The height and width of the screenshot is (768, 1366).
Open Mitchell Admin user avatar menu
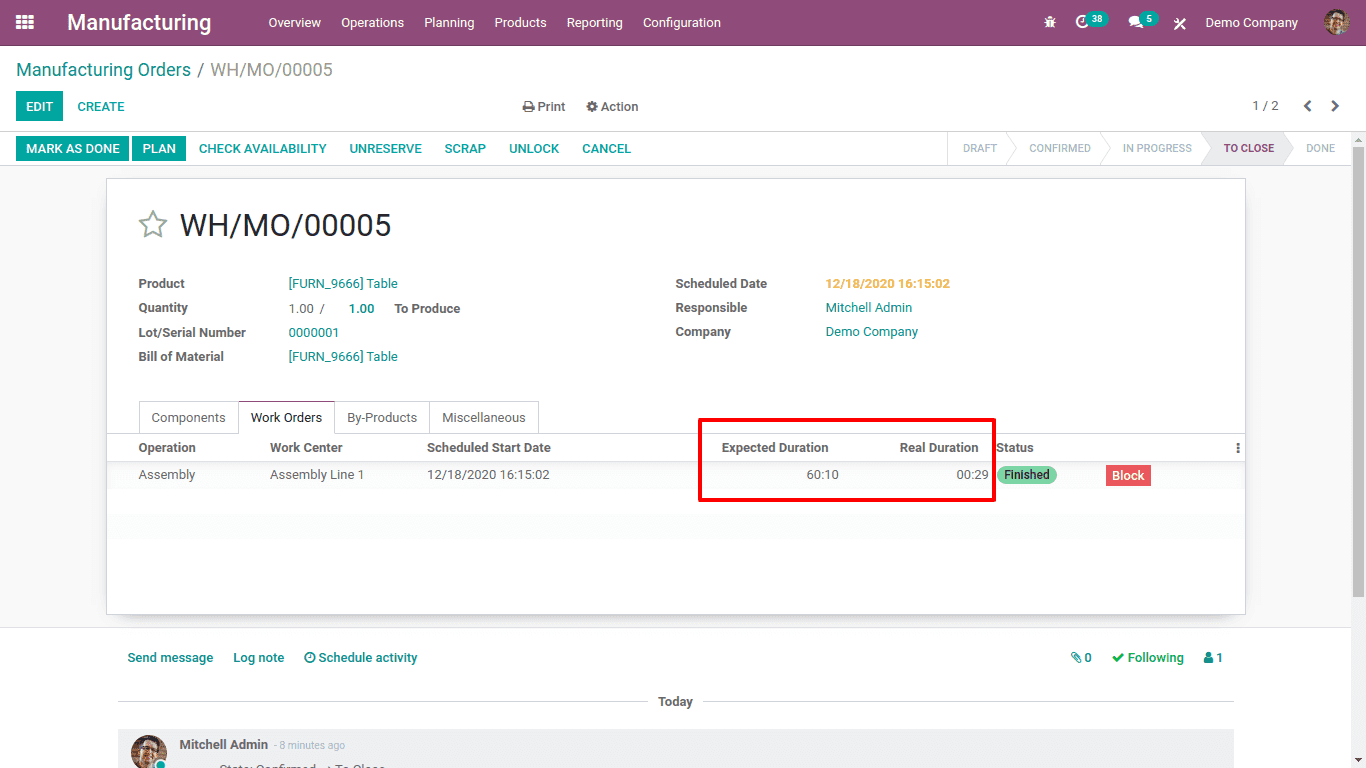1336,22
